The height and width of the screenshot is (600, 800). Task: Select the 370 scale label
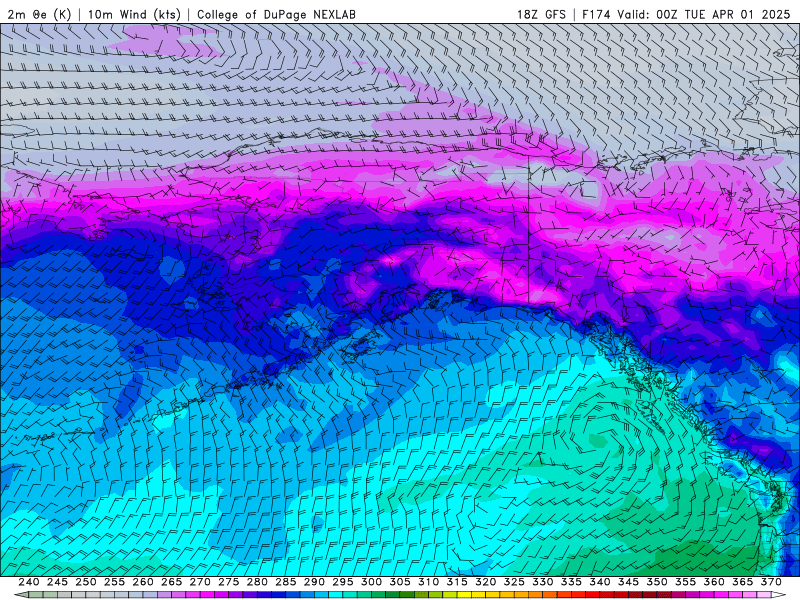771,582
